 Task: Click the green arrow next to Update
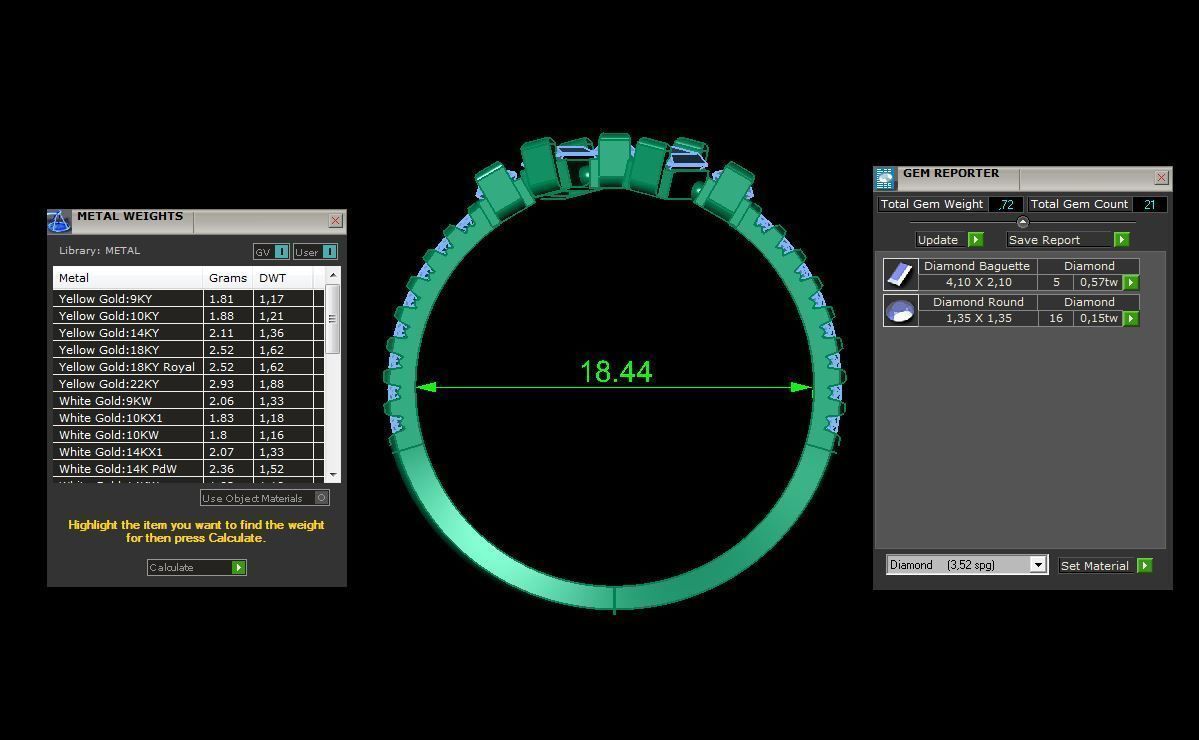coord(975,240)
